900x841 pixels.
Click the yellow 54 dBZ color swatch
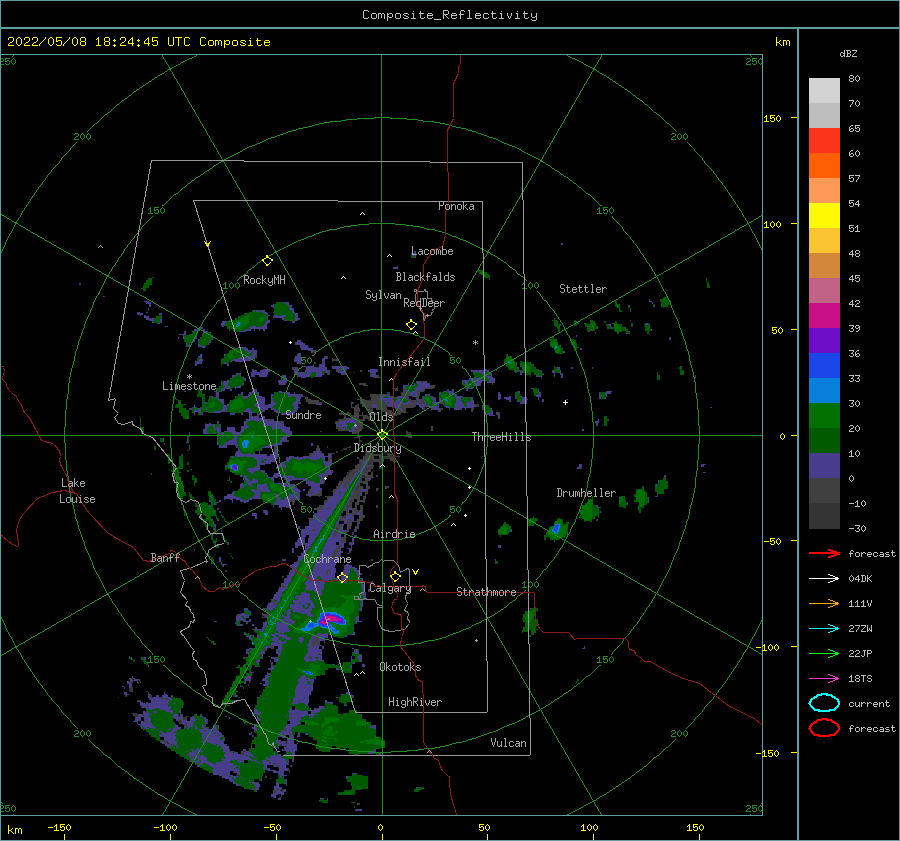[x=824, y=215]
